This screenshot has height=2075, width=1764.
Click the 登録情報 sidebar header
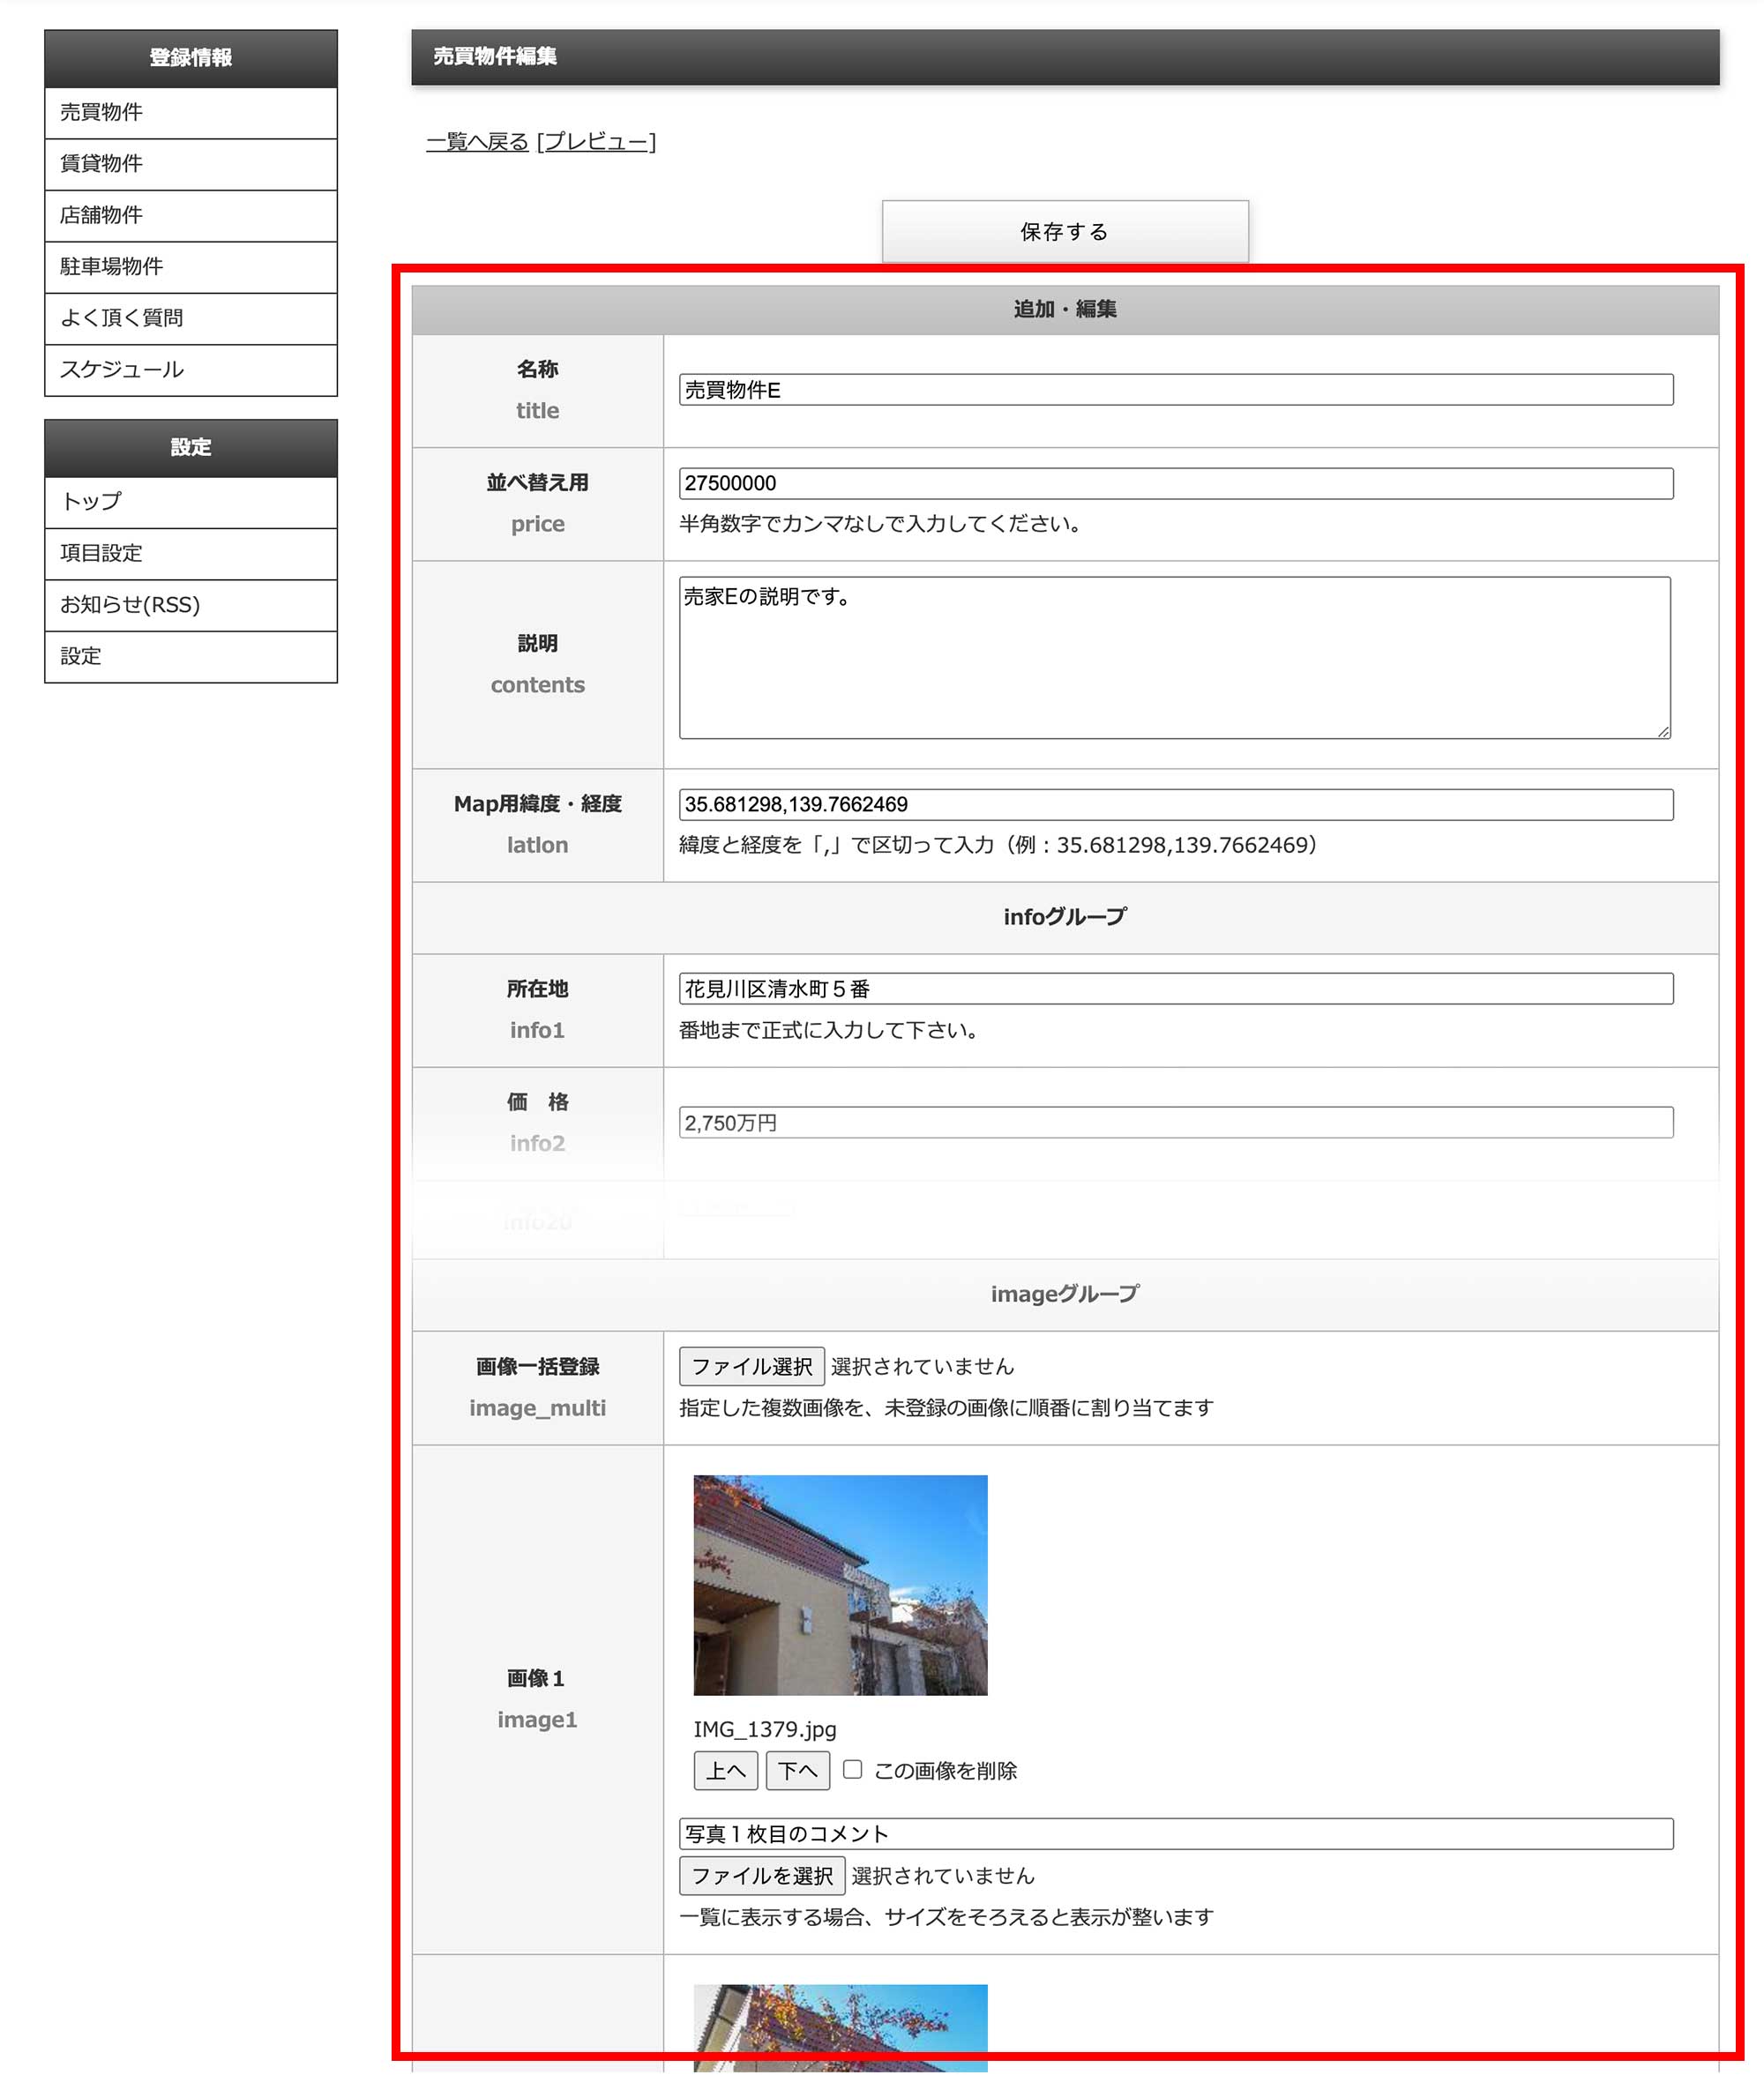[190, 58]
